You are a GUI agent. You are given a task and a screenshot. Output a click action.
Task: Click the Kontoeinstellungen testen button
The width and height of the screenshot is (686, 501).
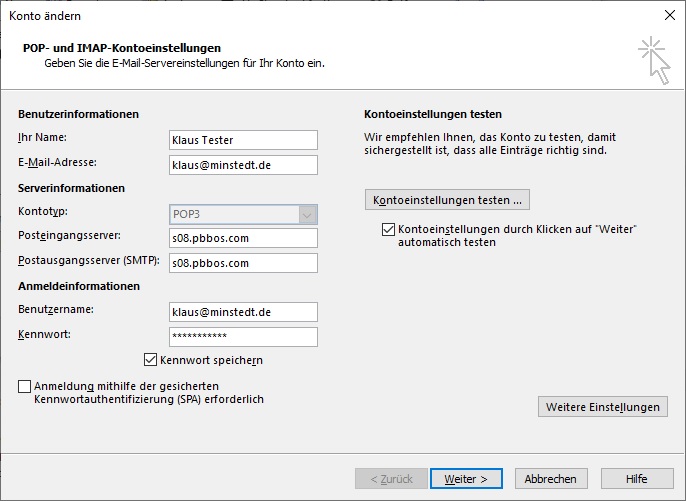click(447, 200)
